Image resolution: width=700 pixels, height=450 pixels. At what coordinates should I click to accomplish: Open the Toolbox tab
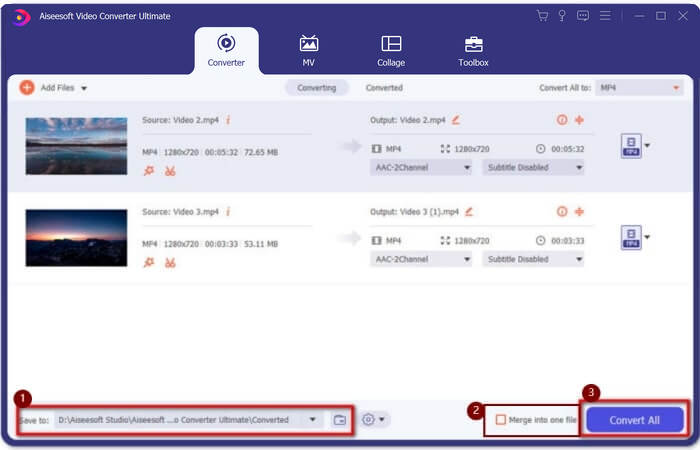473,50
